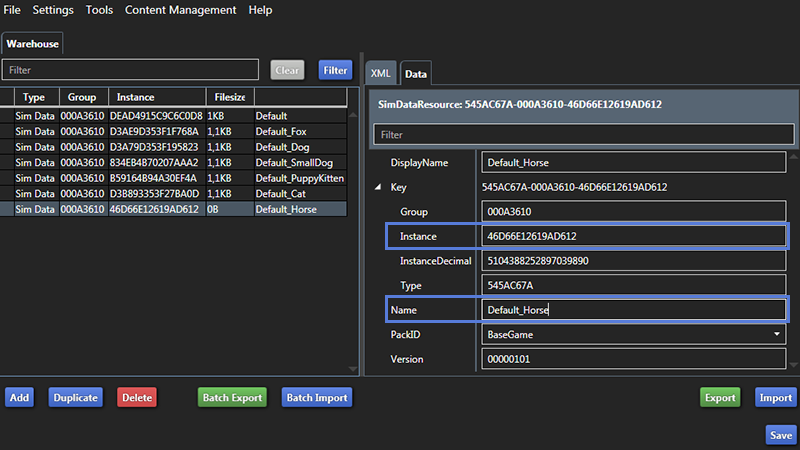Image resolution: width=800 pixels, height=450 pixels.
Task: Collapse the Key tree expander arrow
Action: point(378,187)
